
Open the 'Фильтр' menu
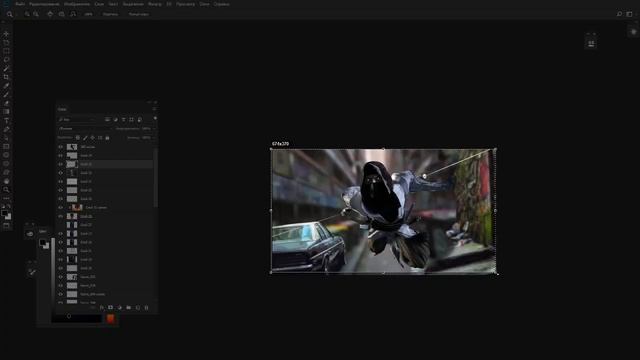click(x=155, y=4)
